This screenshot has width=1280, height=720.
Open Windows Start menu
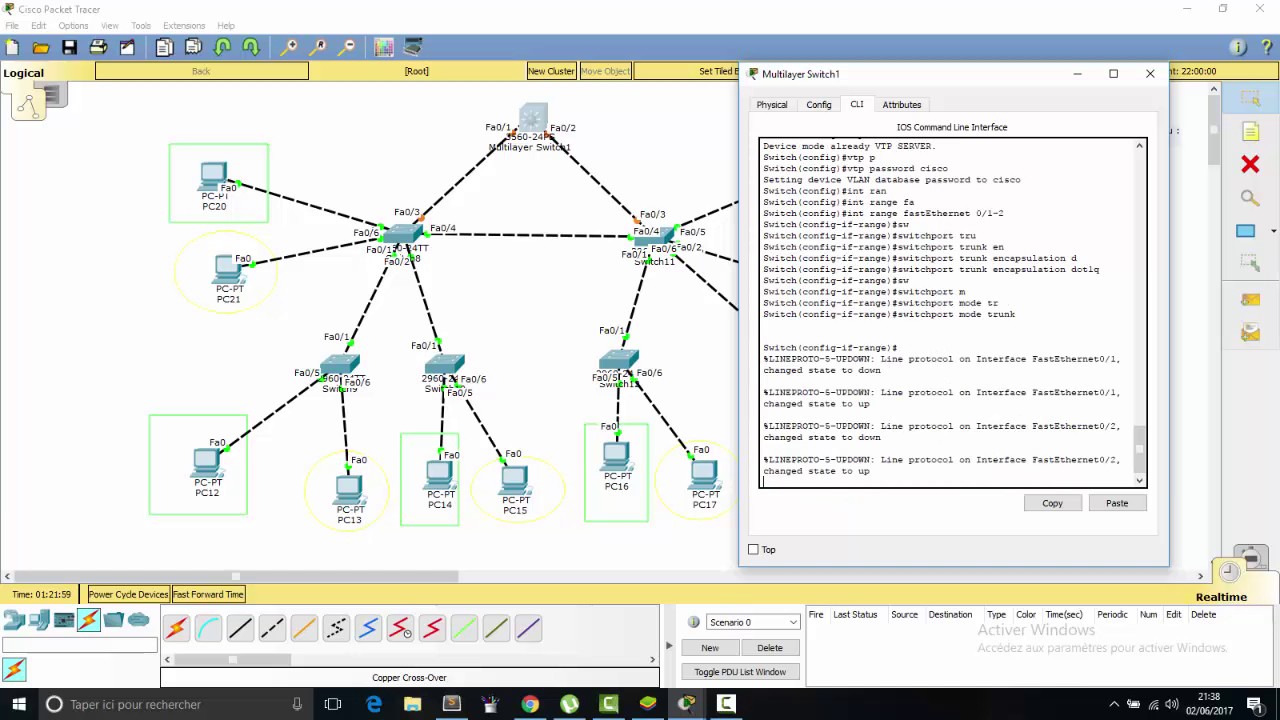click(19, 704)
